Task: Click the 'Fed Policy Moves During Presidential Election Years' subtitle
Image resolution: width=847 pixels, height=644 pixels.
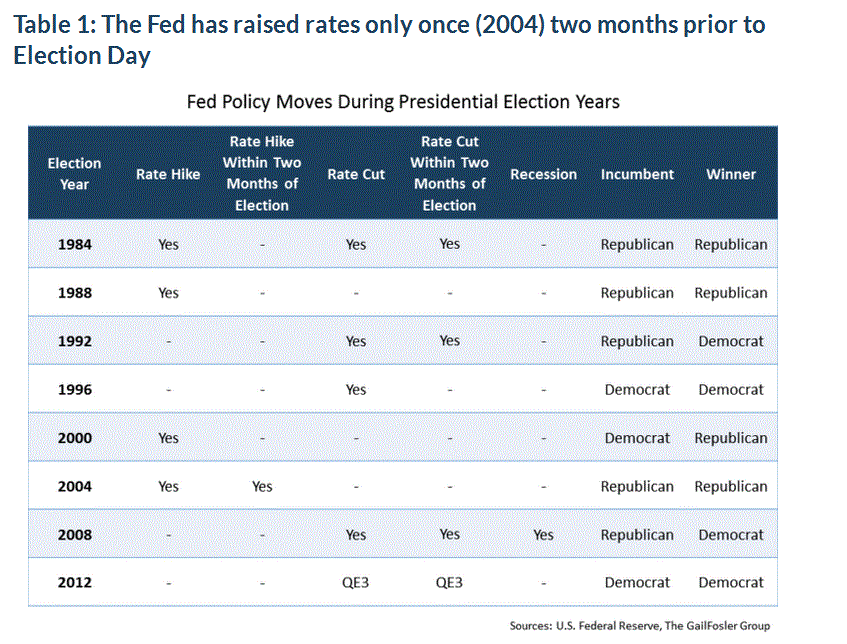Action: coord(403,102)
